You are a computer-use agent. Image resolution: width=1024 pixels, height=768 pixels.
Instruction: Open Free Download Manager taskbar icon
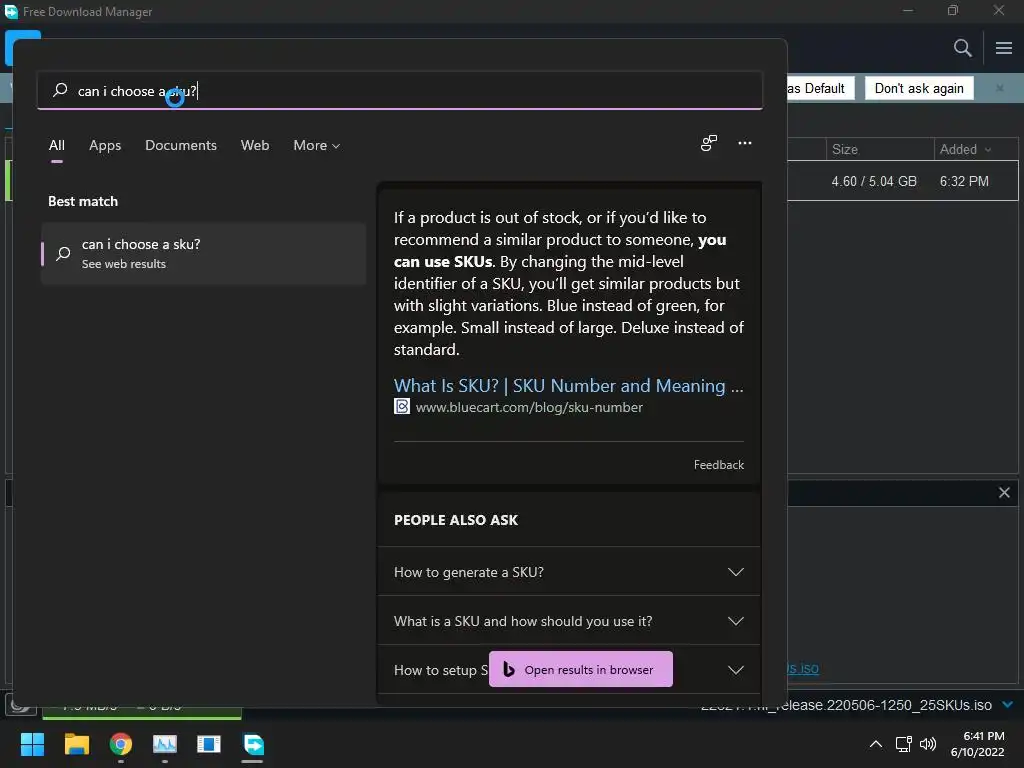tap(253, 744)
